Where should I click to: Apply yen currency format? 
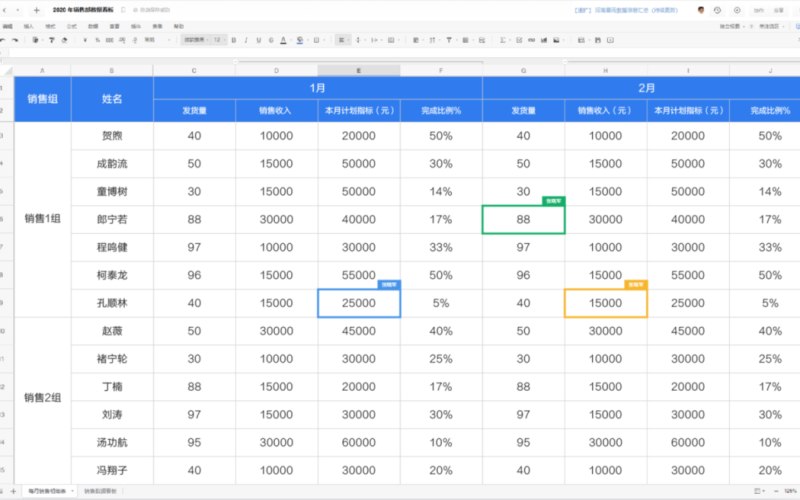tap(85, 40)
